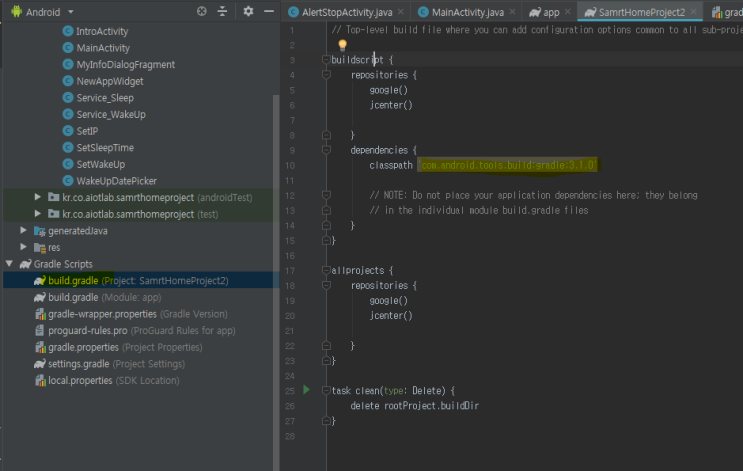Hide the project tool window with minus icon
This screenshot has height=471, width=743.
(269, 11)
